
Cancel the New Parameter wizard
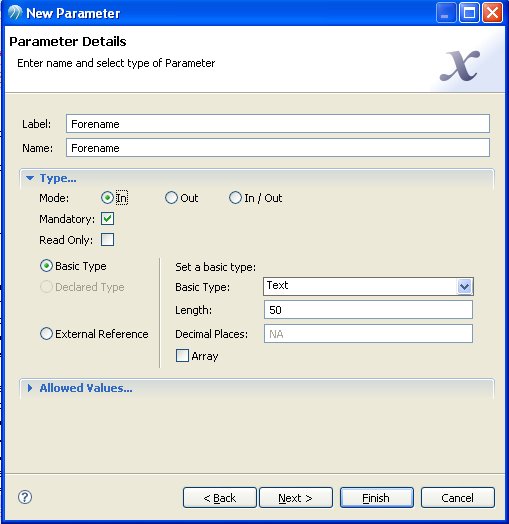coord(458,498)
